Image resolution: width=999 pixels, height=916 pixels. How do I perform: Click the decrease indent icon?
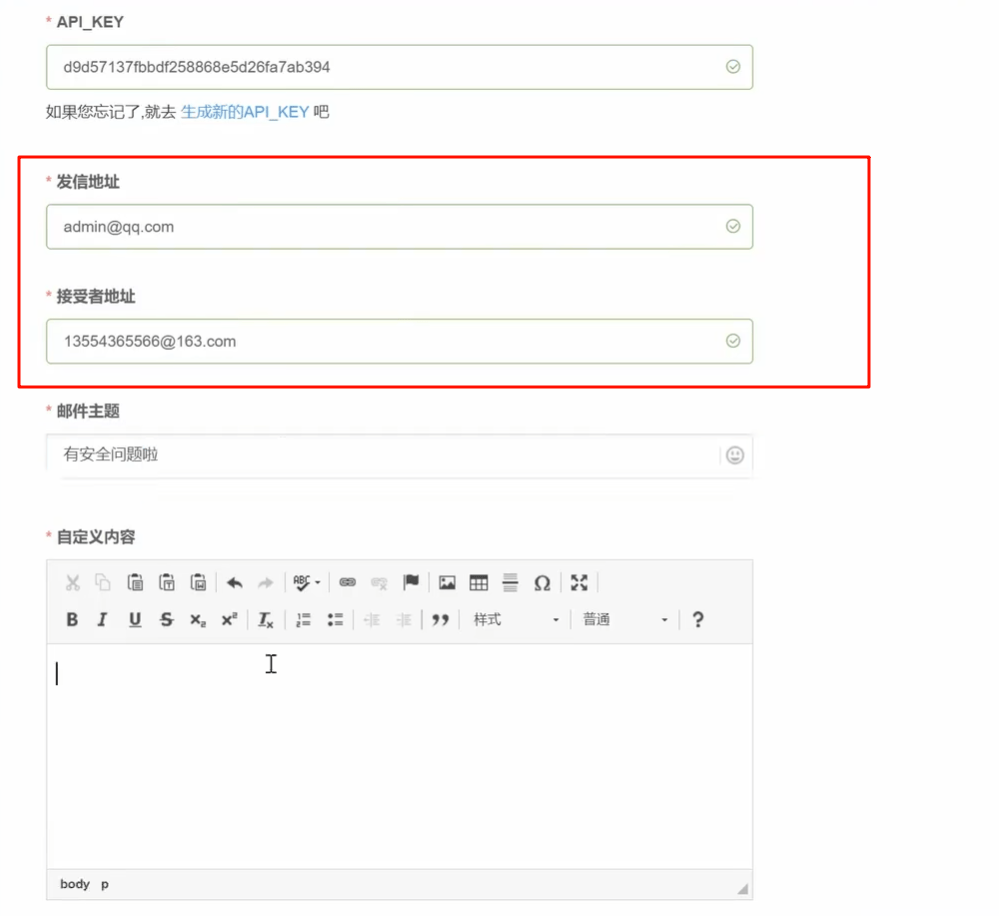pyautogui.click(x=371, y=620)
